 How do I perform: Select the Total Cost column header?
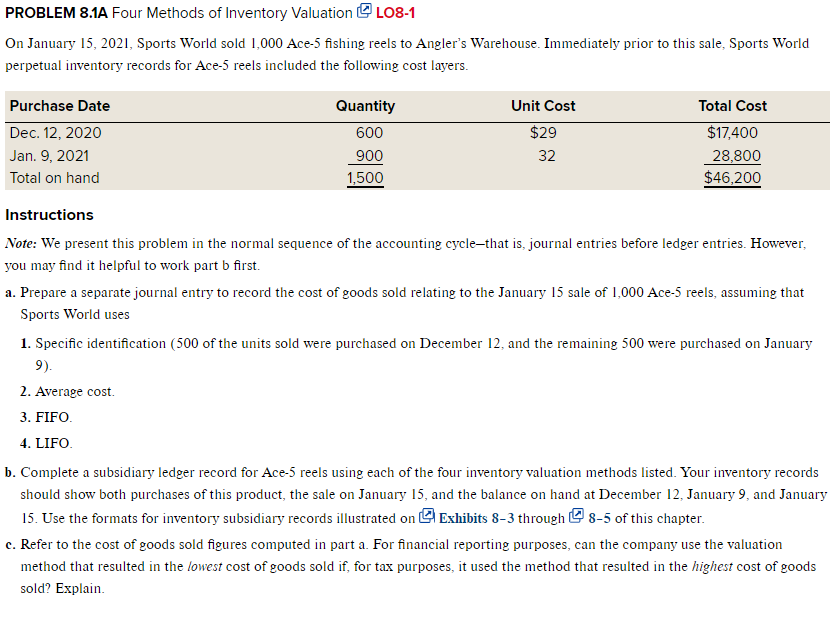(x=732, y=106)
